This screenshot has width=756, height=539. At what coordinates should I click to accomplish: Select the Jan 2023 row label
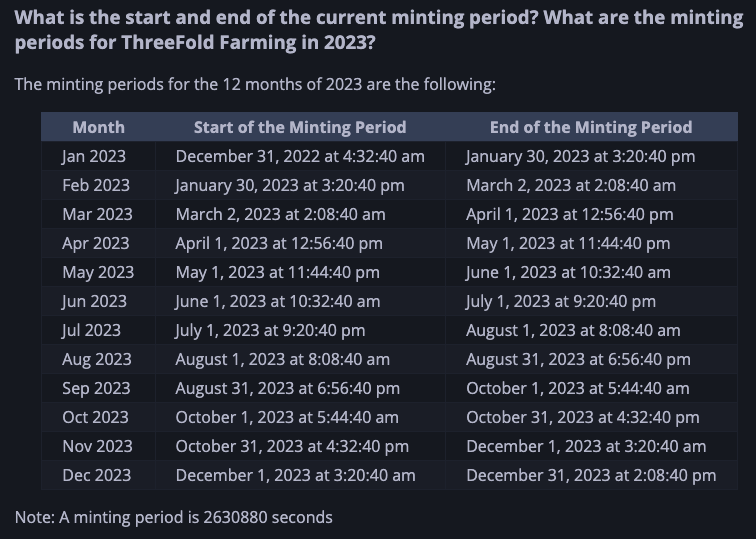point(94,156)
